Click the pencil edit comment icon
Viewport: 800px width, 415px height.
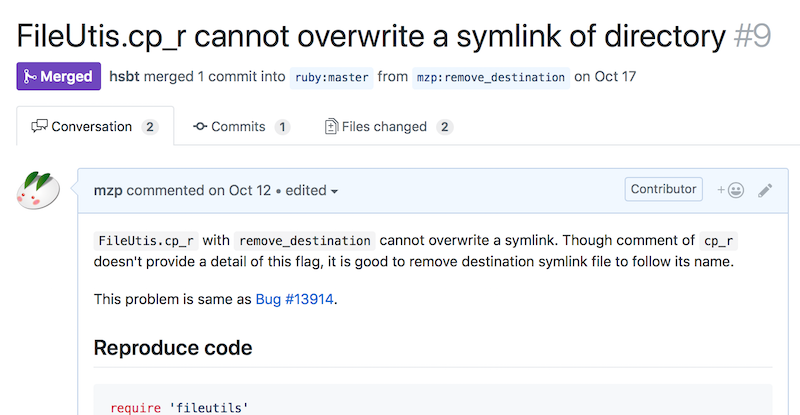[765, 190]
